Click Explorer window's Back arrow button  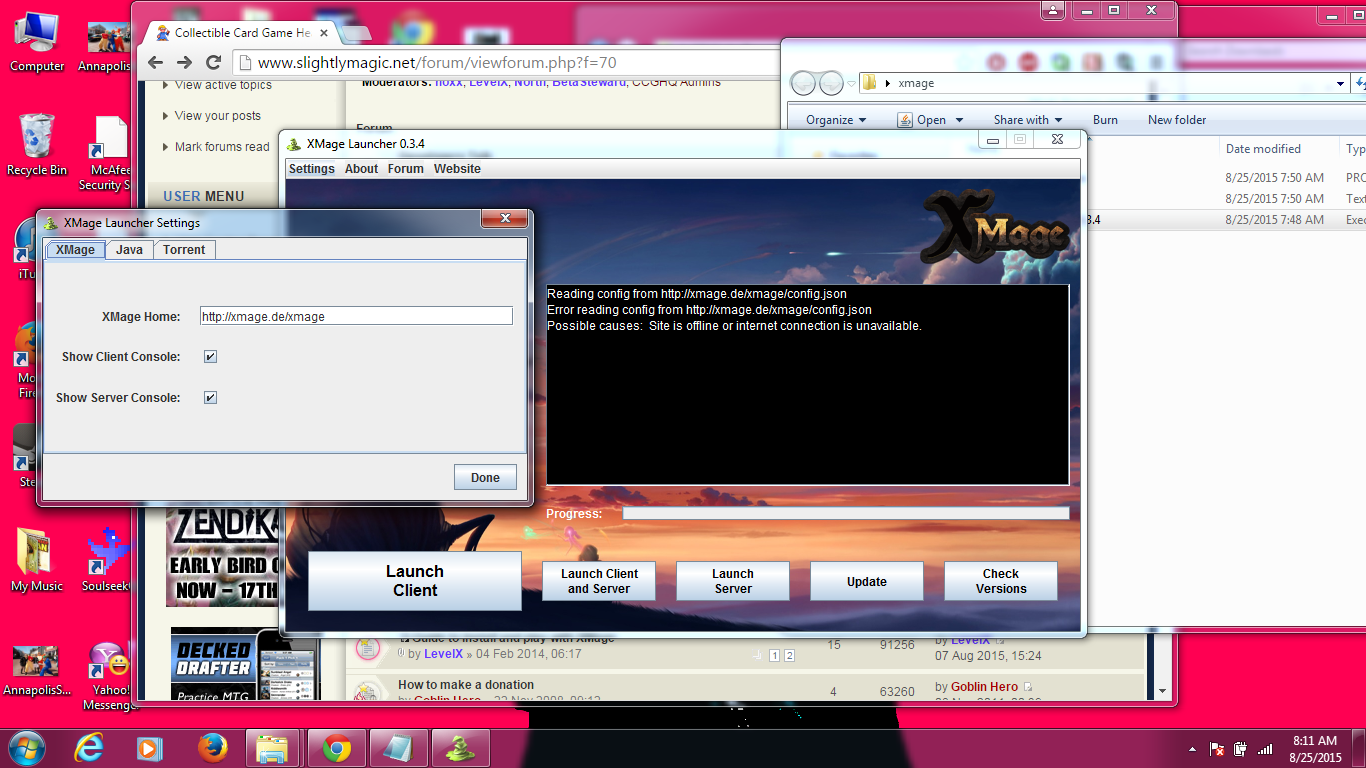click(x=803, y=83)
